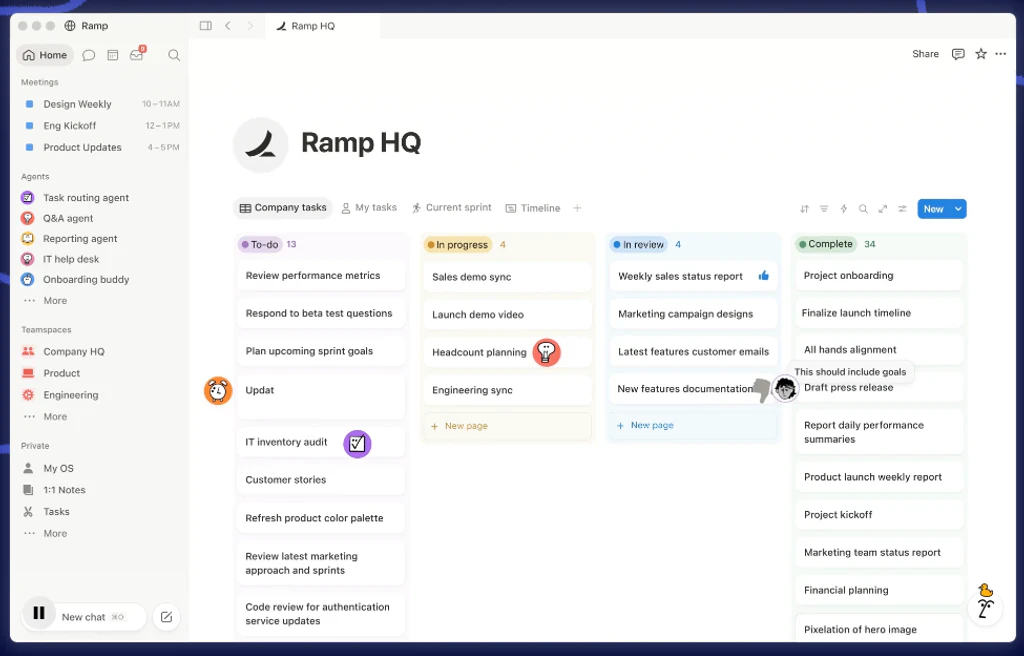
Task: Switch to the Timeline view tab
Action: coord(533,208)
